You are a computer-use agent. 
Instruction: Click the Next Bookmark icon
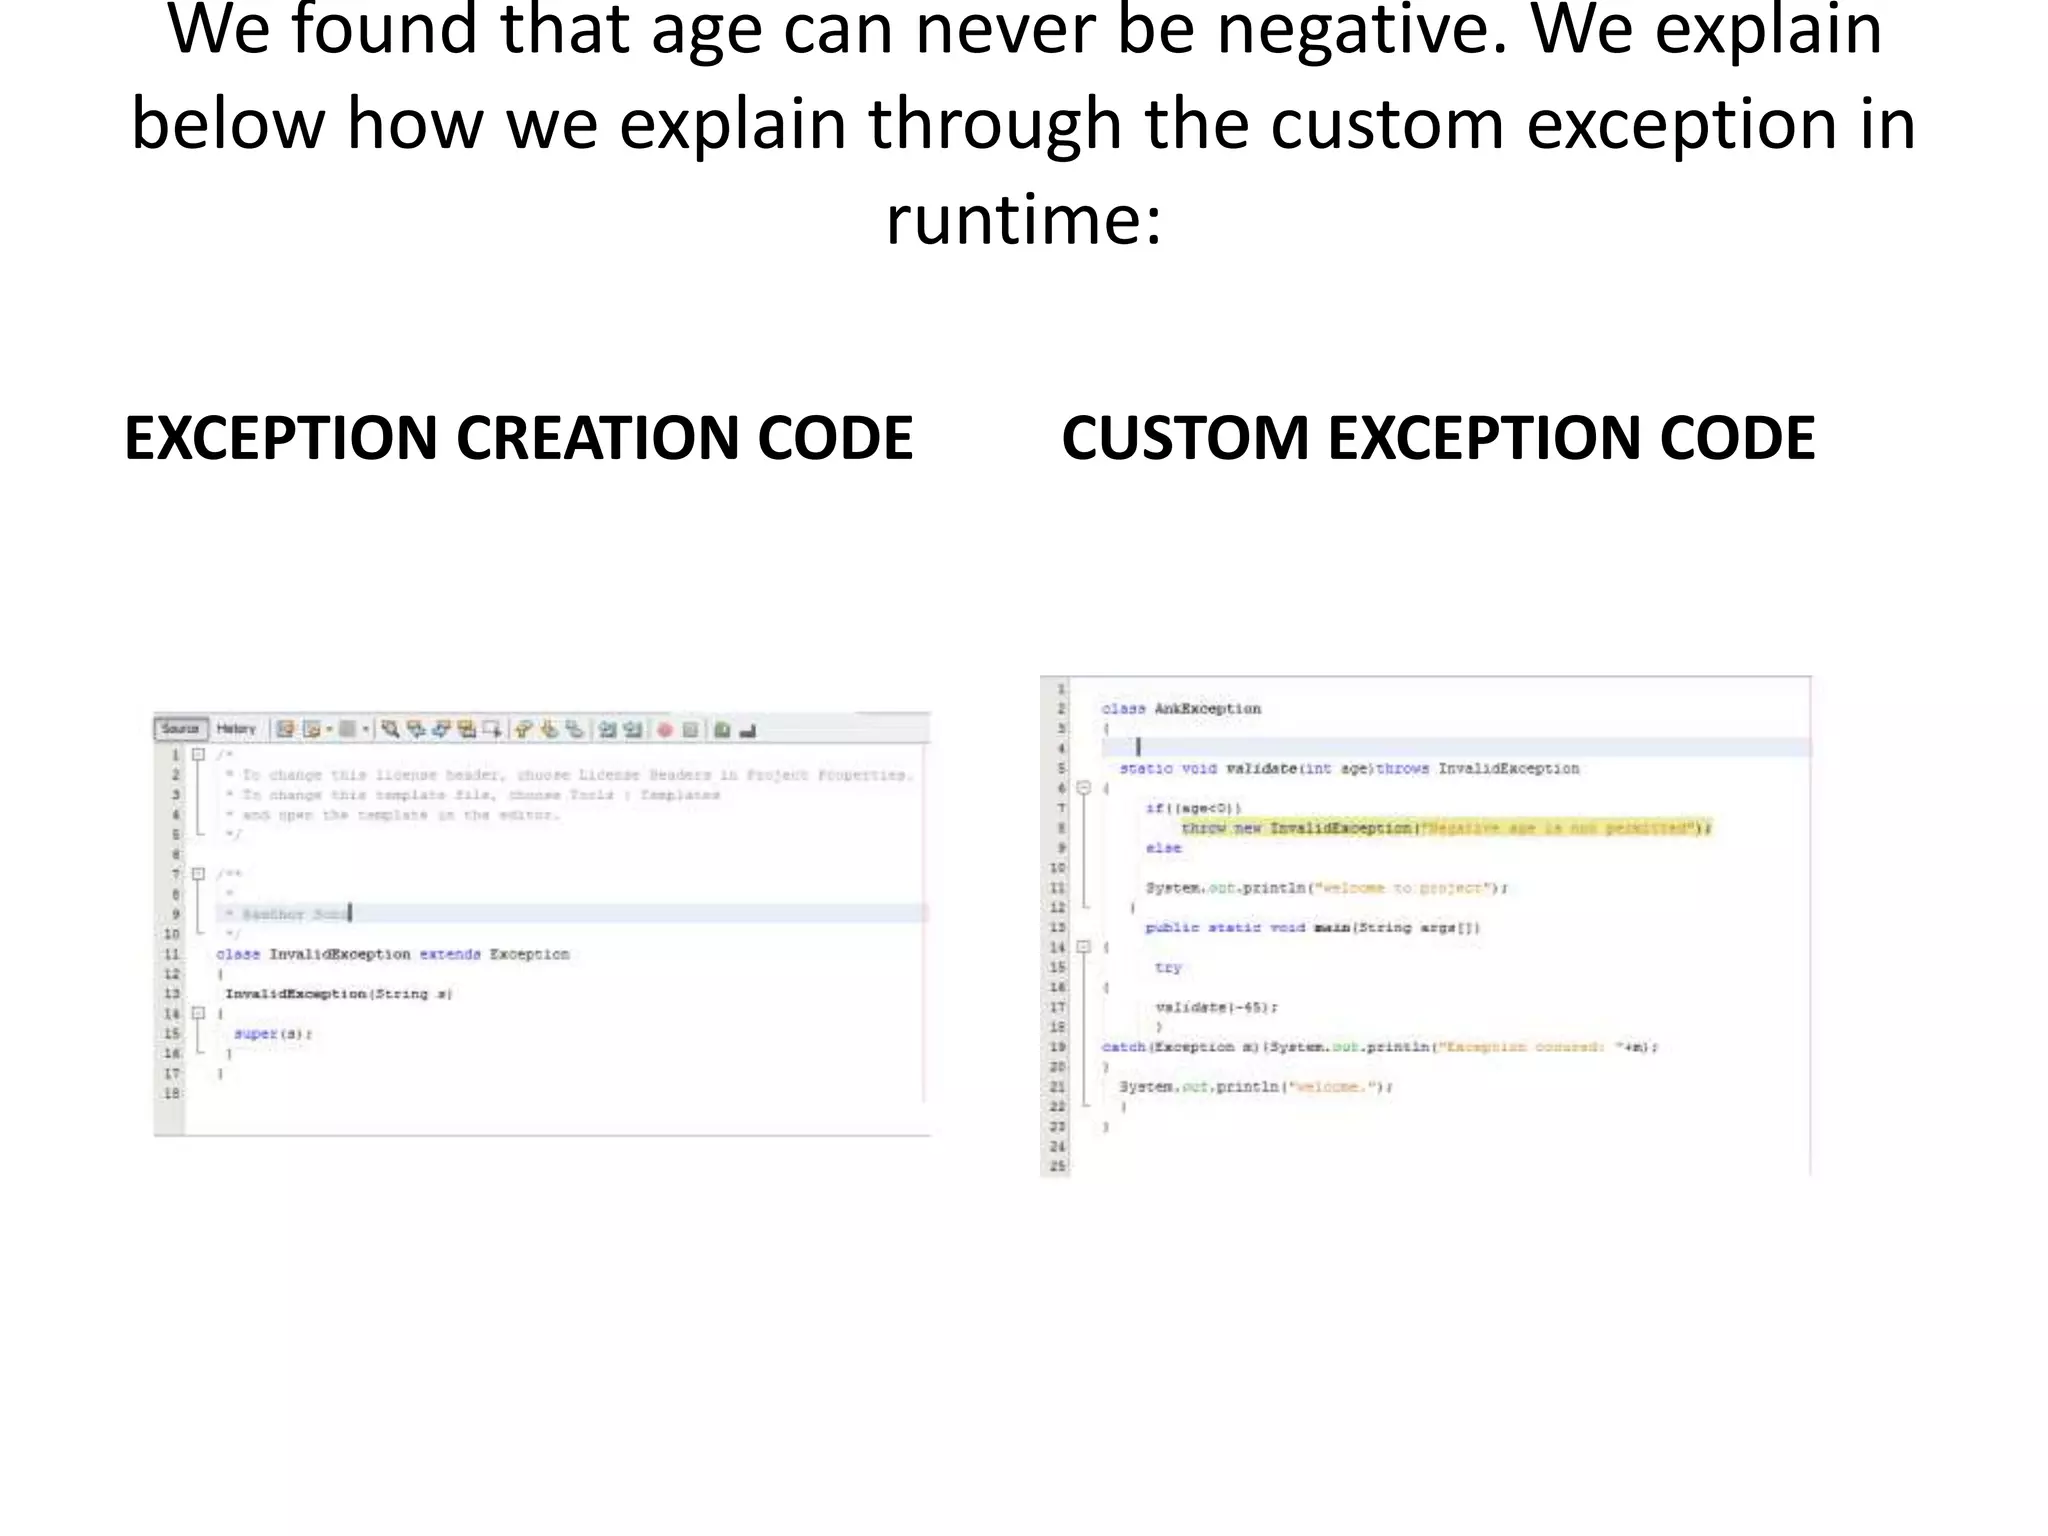click(549, 729)
